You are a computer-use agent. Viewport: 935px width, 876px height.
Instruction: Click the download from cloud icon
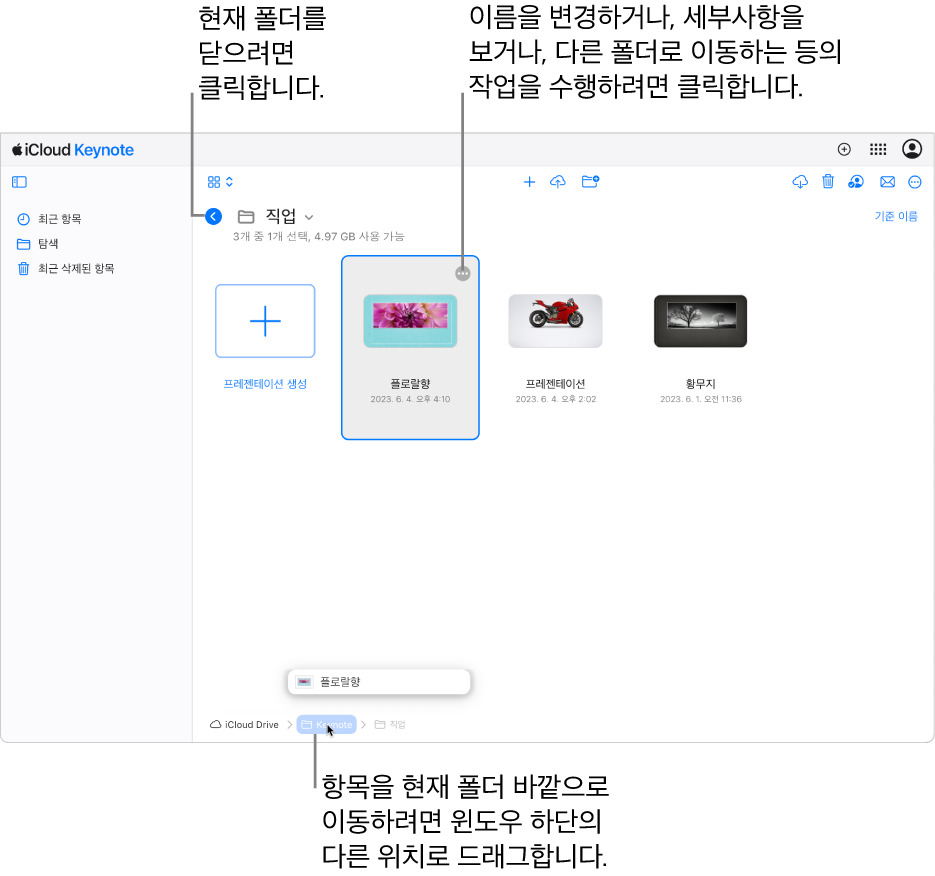800,182
